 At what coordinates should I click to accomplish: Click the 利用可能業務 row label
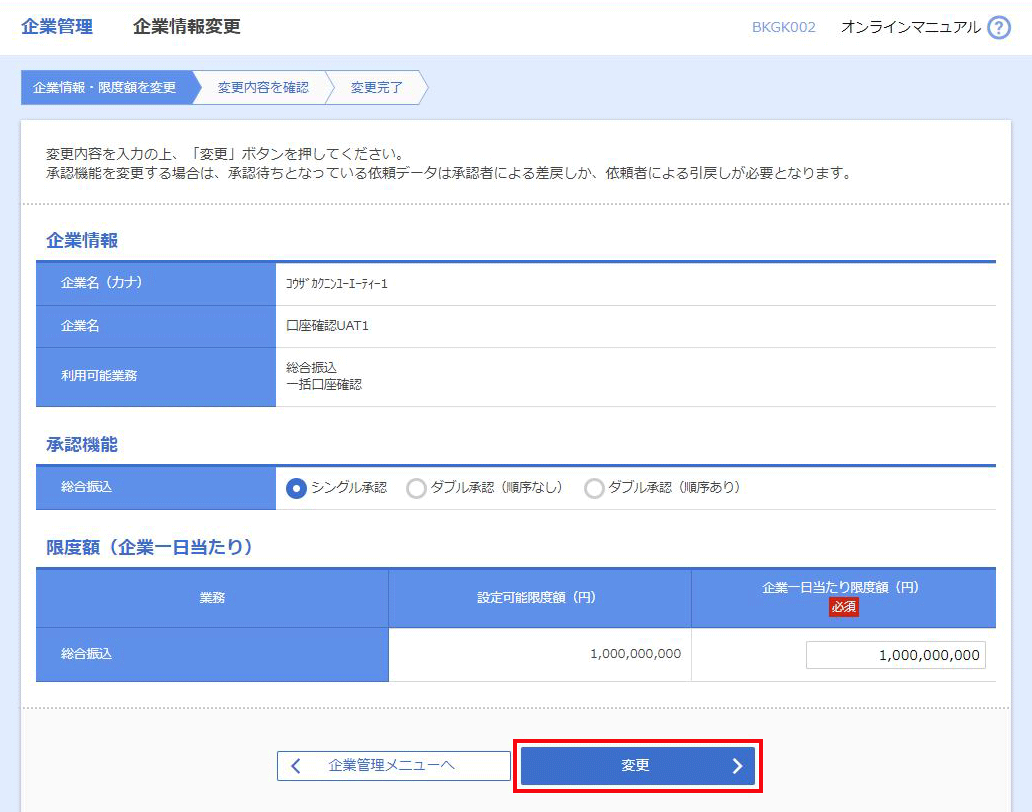[99, 376]
